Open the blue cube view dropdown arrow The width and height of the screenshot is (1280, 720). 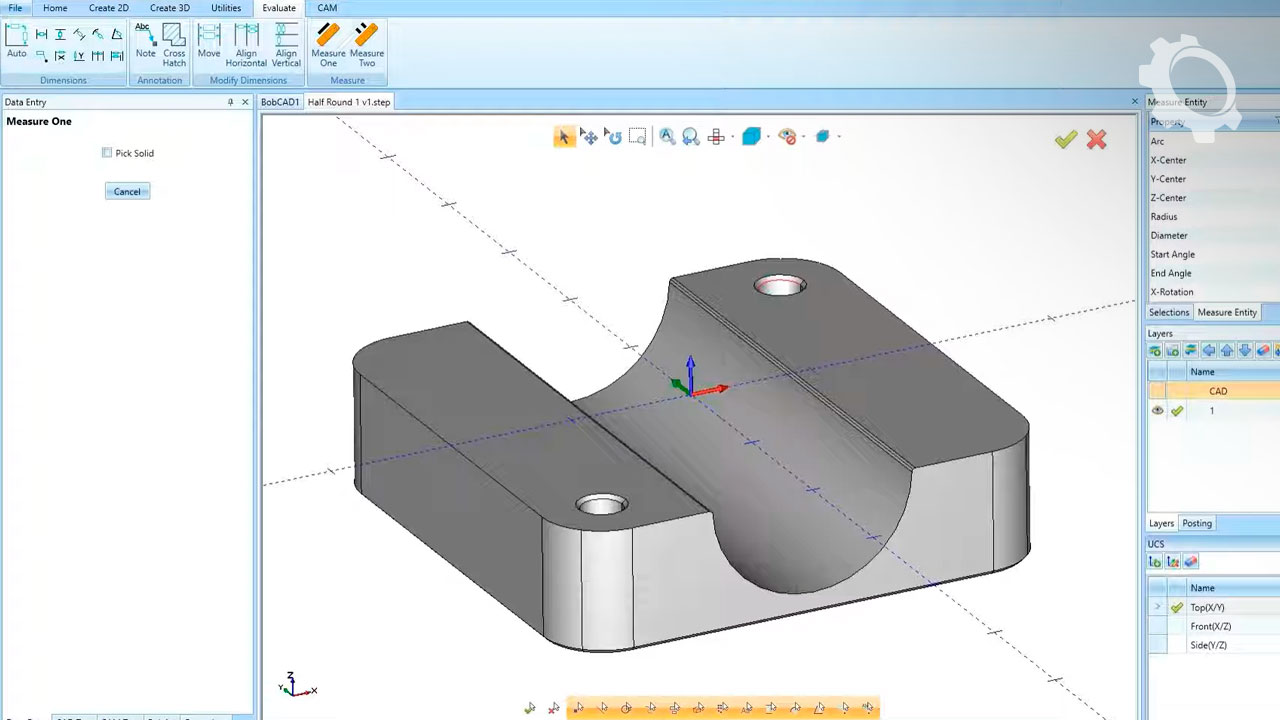(768, 137)
